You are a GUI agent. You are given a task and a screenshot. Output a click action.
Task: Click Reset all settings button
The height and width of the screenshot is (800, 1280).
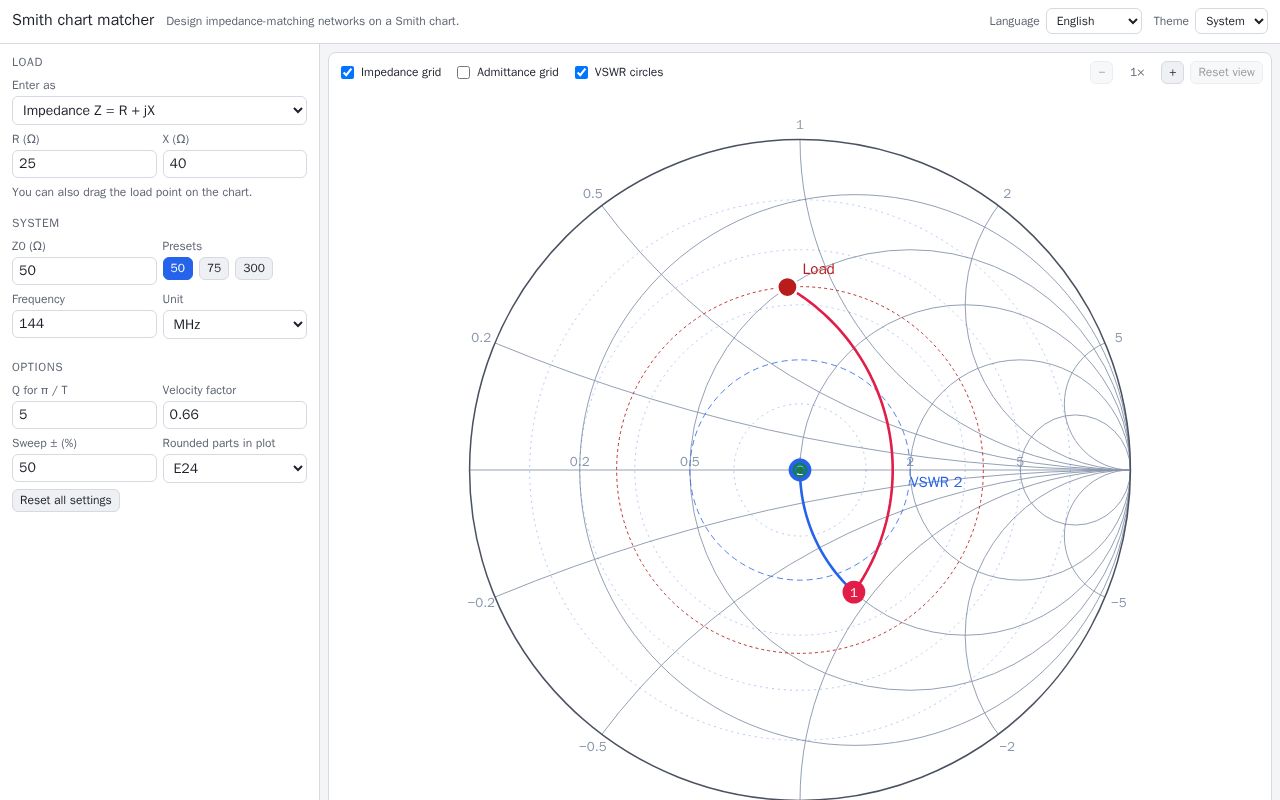click(x=66, y=500)
